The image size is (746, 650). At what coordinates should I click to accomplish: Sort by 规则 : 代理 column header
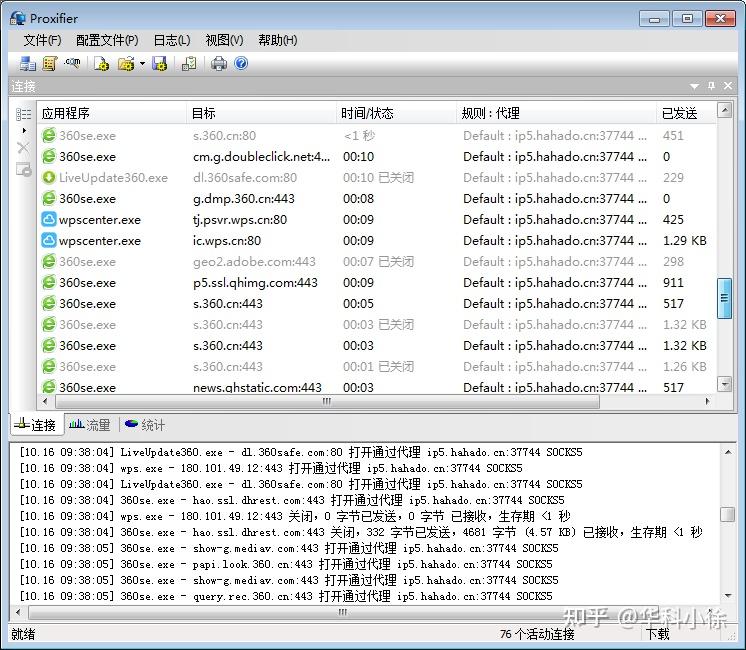pos(556,113)
